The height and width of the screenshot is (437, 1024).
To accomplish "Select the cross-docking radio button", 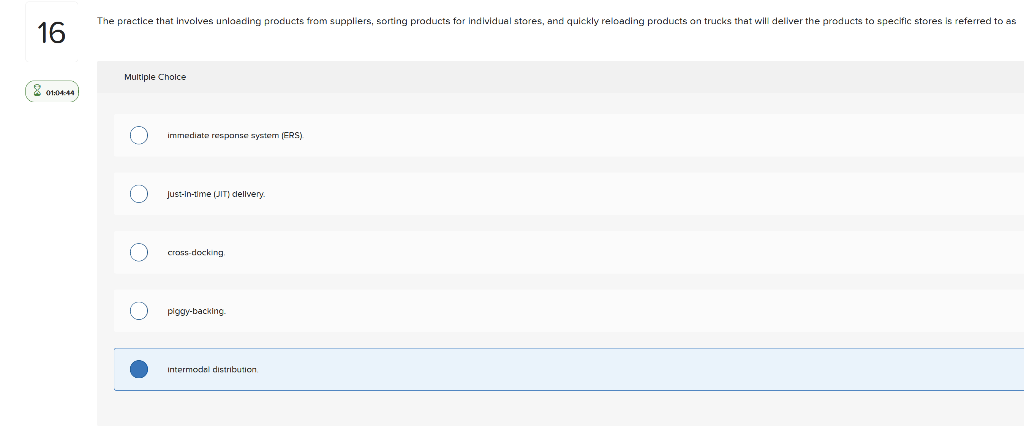I will [138, 252].
